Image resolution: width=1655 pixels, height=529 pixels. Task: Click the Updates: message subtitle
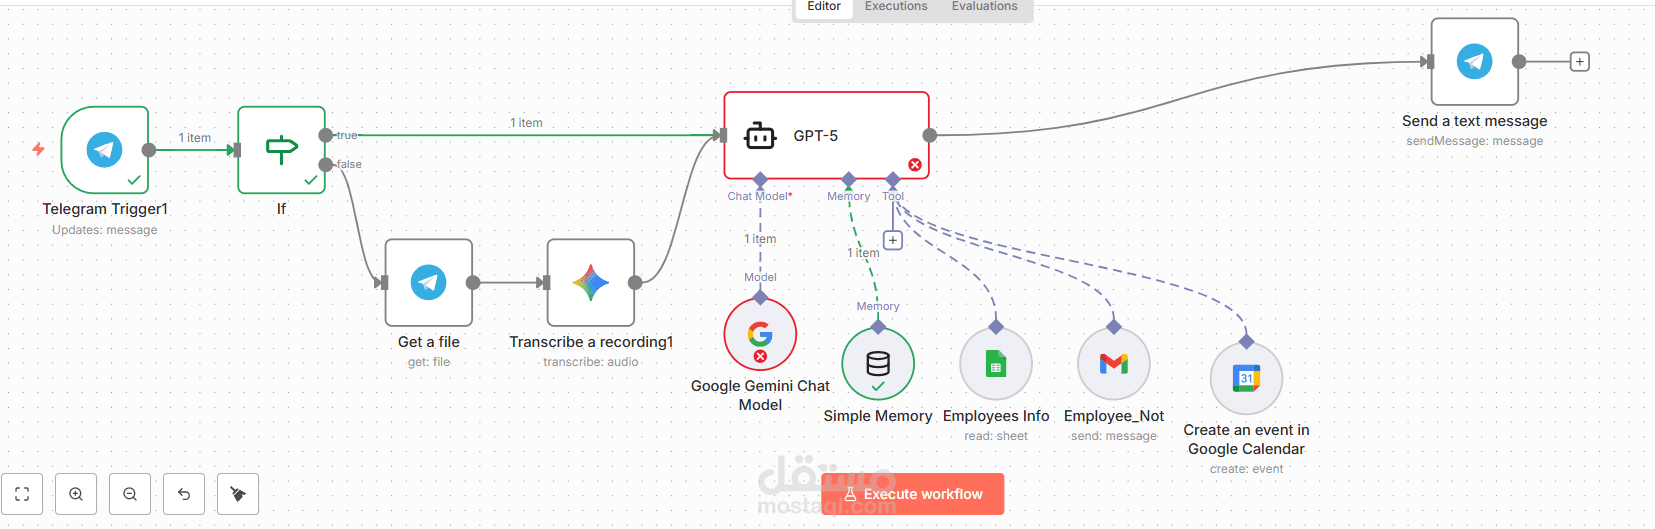click(105, 230)
